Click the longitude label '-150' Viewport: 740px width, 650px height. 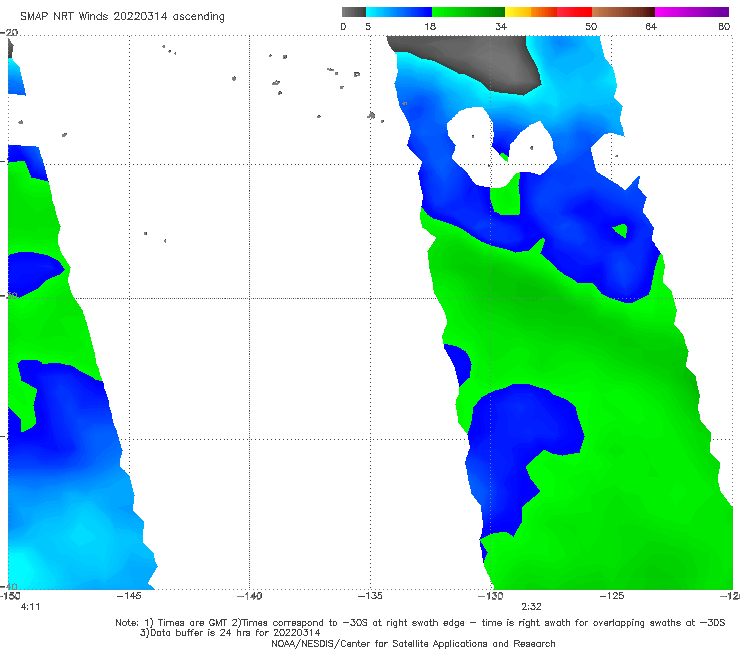pyautogui.click(x=10, y=596)
